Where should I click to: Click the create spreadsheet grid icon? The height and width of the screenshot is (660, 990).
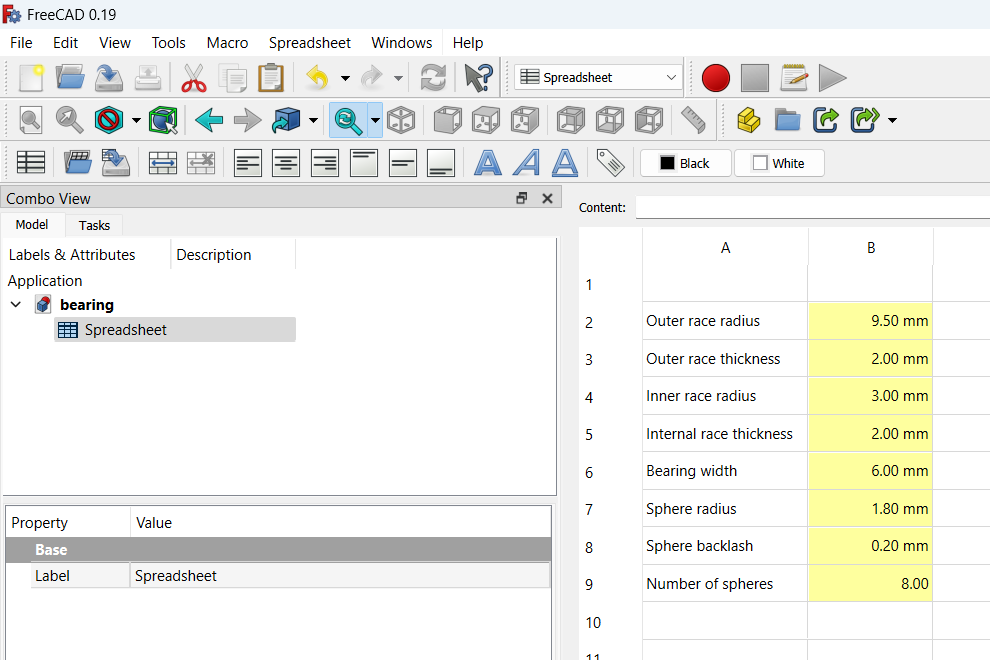[x=31, y=163]
